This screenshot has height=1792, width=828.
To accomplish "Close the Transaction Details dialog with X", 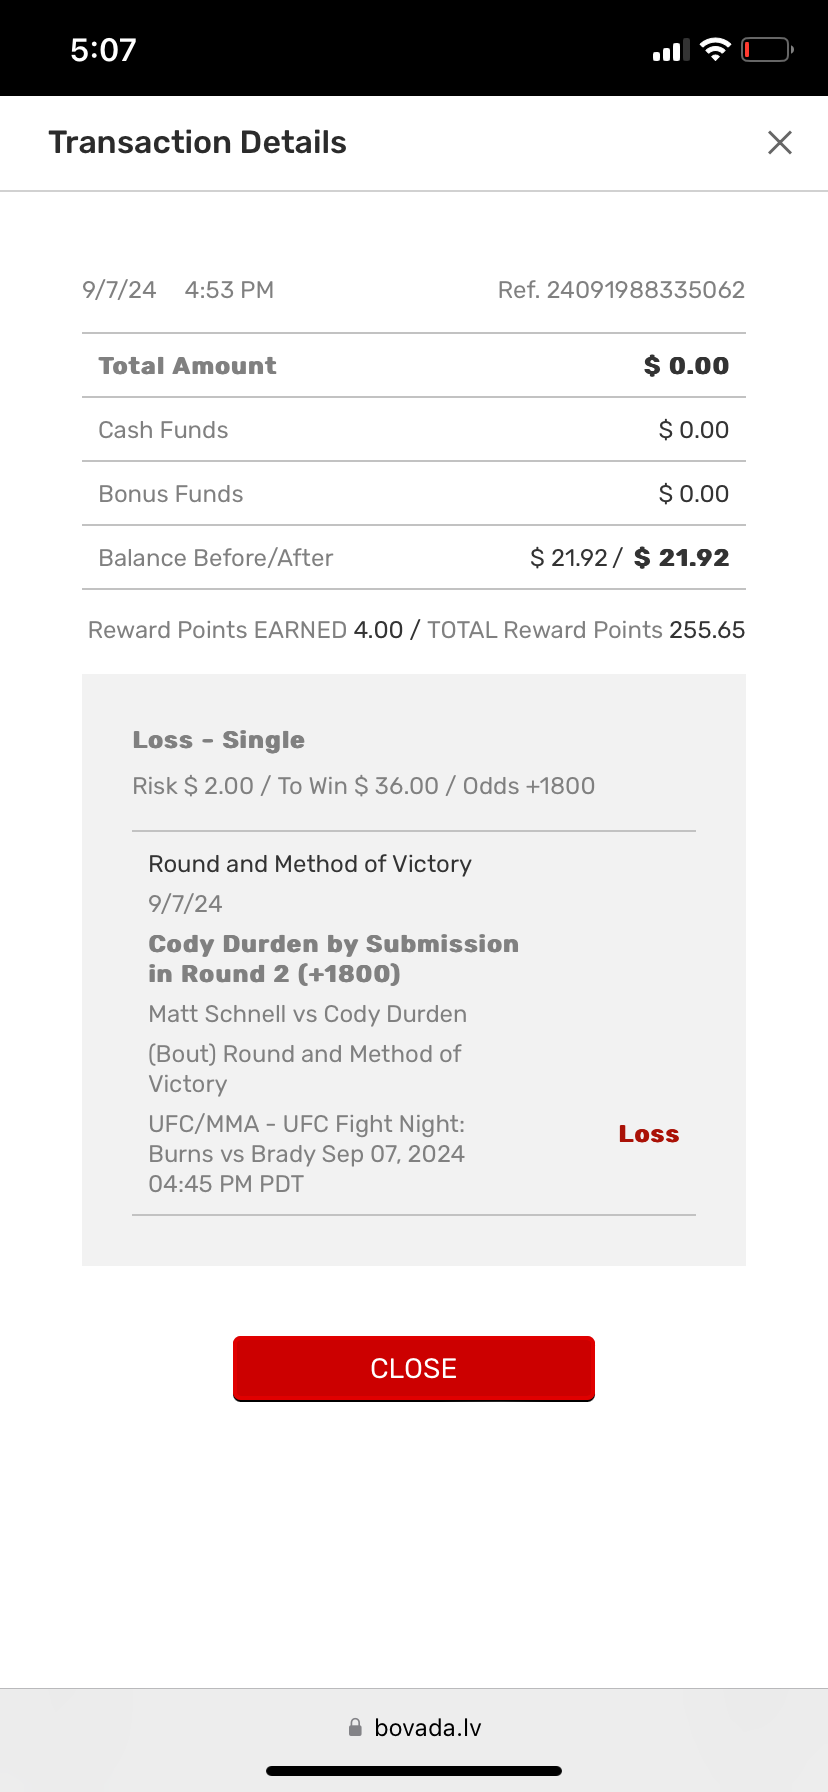I will point(779,143).
